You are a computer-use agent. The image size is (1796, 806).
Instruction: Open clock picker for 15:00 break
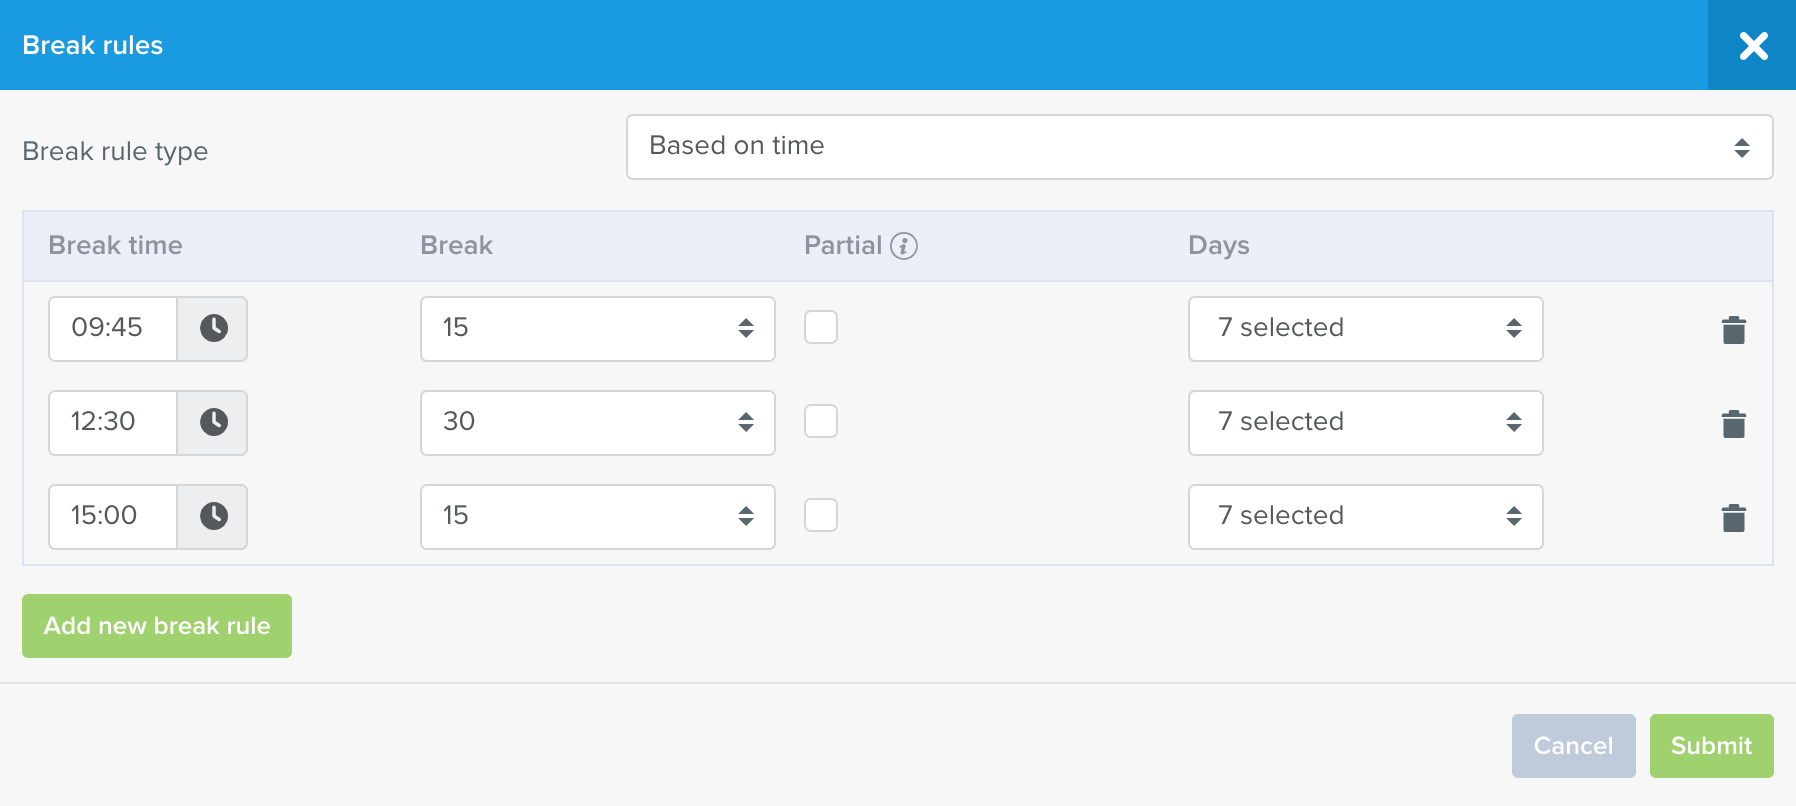tap(213, 516)
